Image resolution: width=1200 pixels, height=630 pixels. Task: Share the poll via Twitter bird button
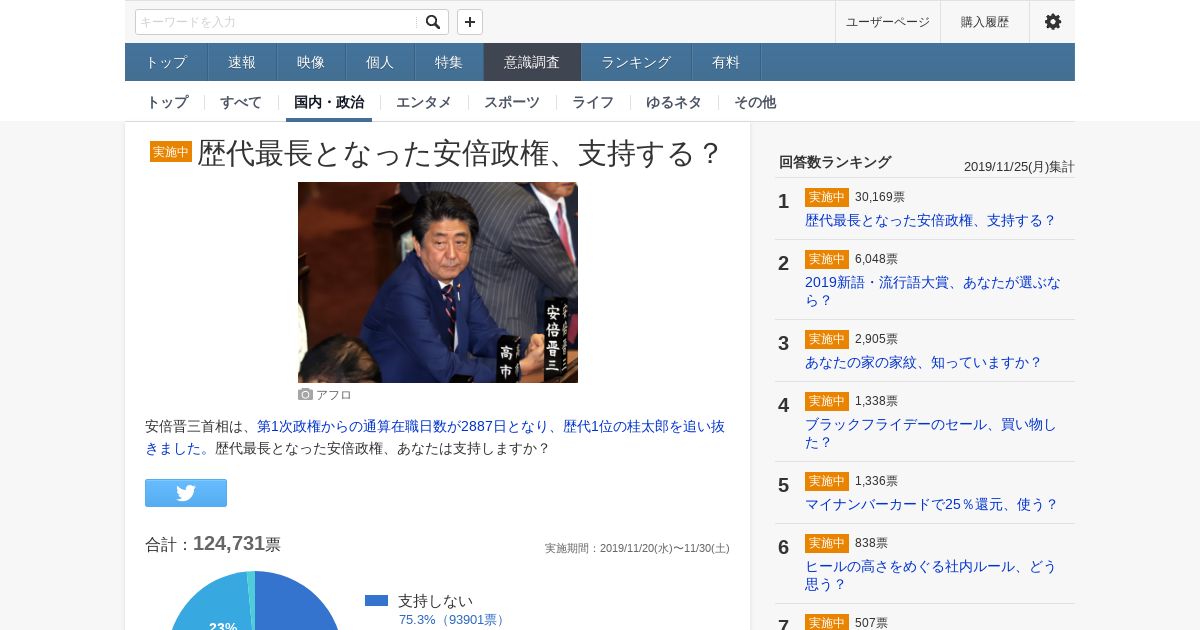point(186,493)
